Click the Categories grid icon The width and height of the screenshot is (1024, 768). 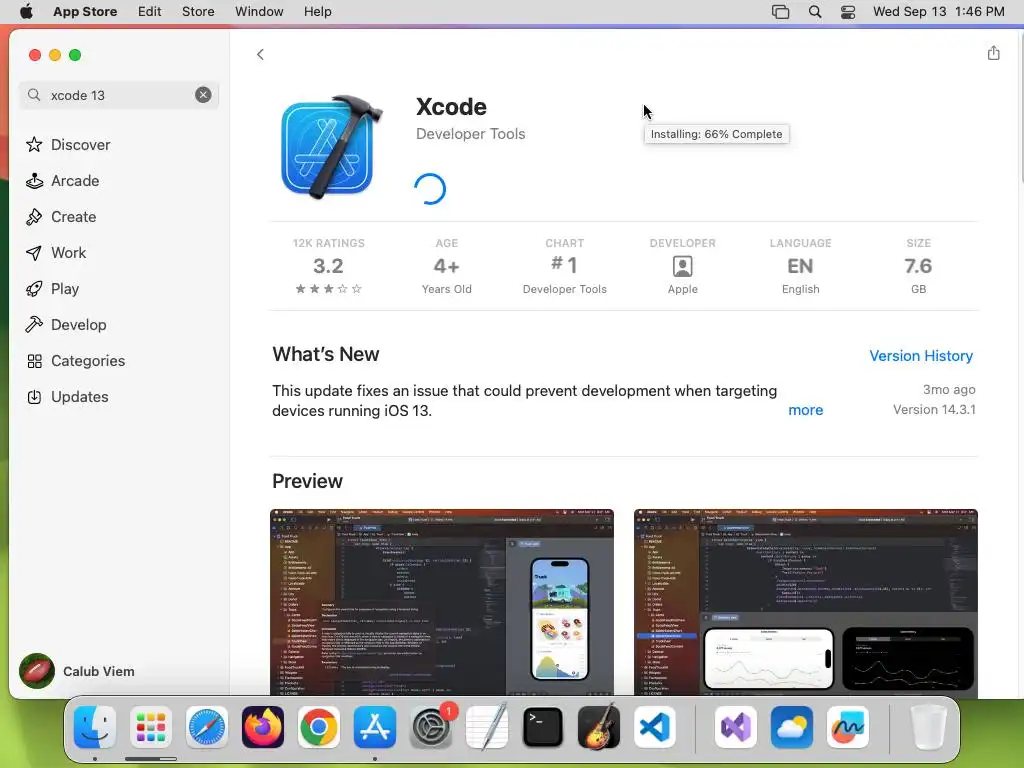click(34, 360)
